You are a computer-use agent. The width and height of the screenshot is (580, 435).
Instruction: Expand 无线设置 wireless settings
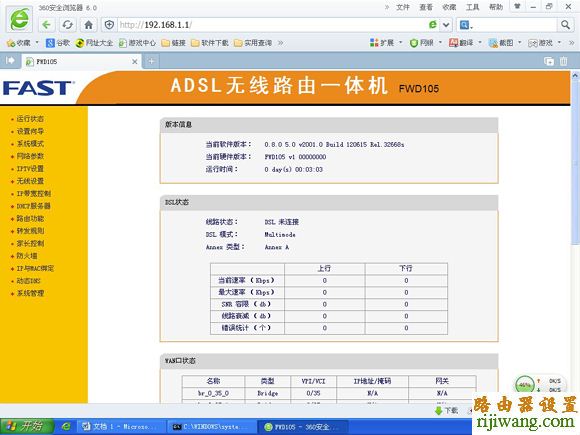tap(30, 181)
